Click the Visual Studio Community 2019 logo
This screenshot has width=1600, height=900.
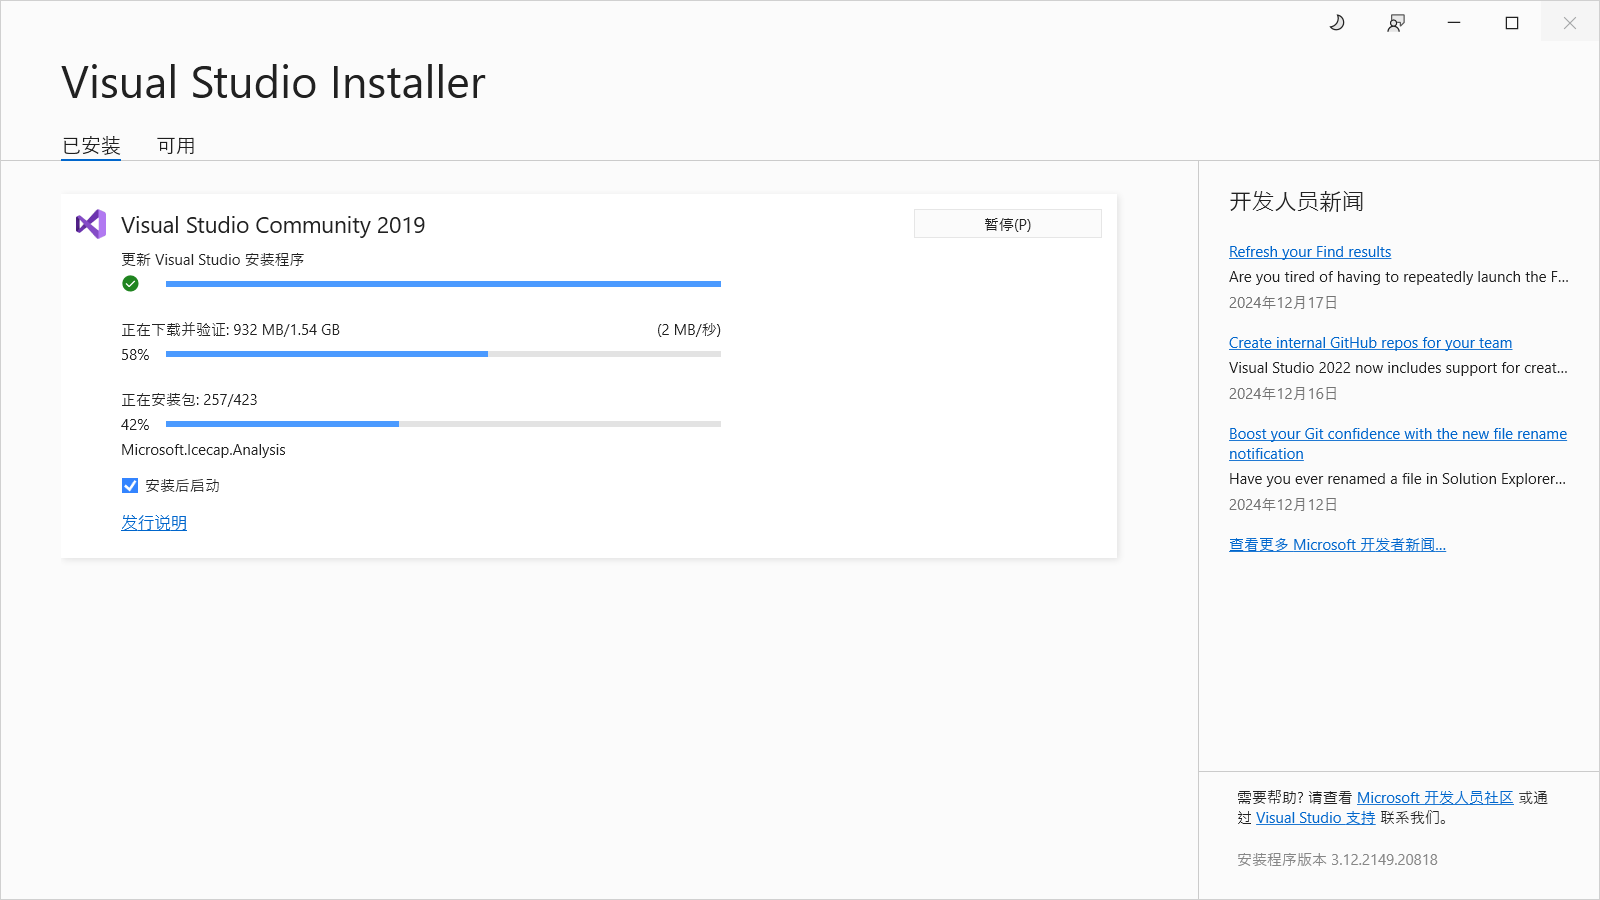(91, 224)
